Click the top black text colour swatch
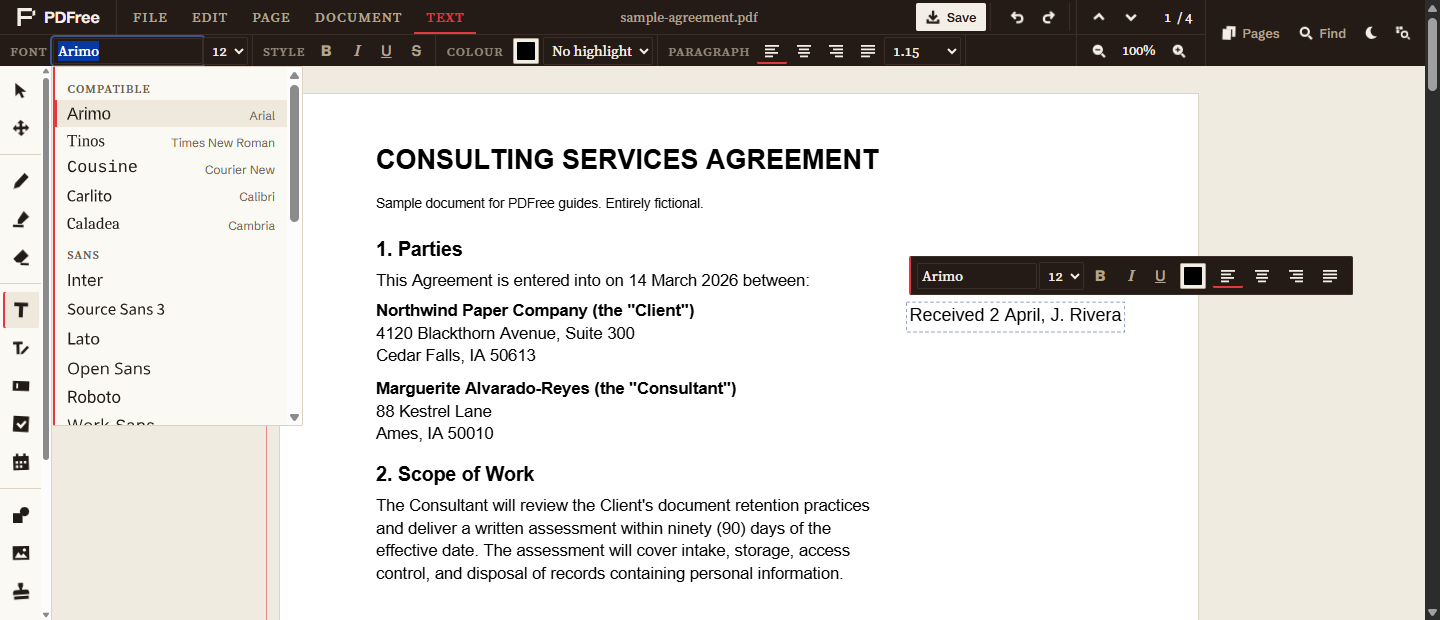1440x620 pixels. [526, 51]
